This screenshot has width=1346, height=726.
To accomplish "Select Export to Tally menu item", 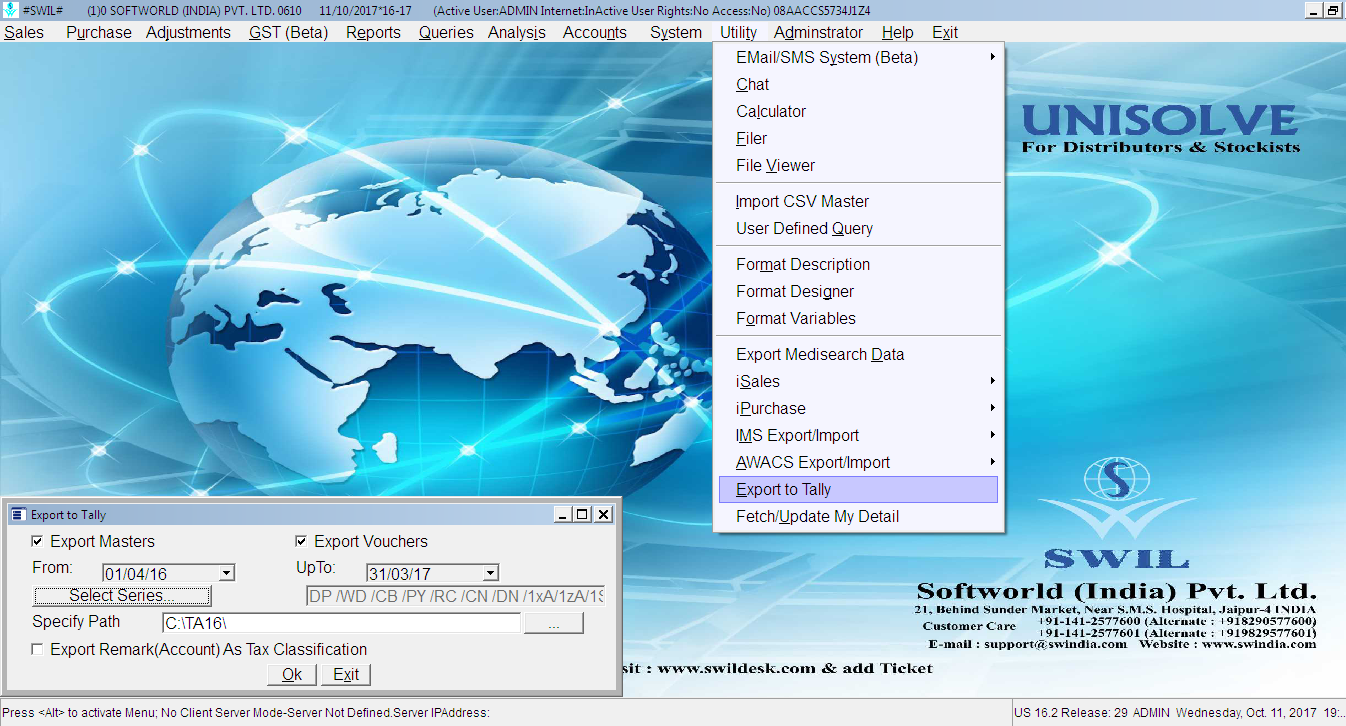I will point(859,490).
